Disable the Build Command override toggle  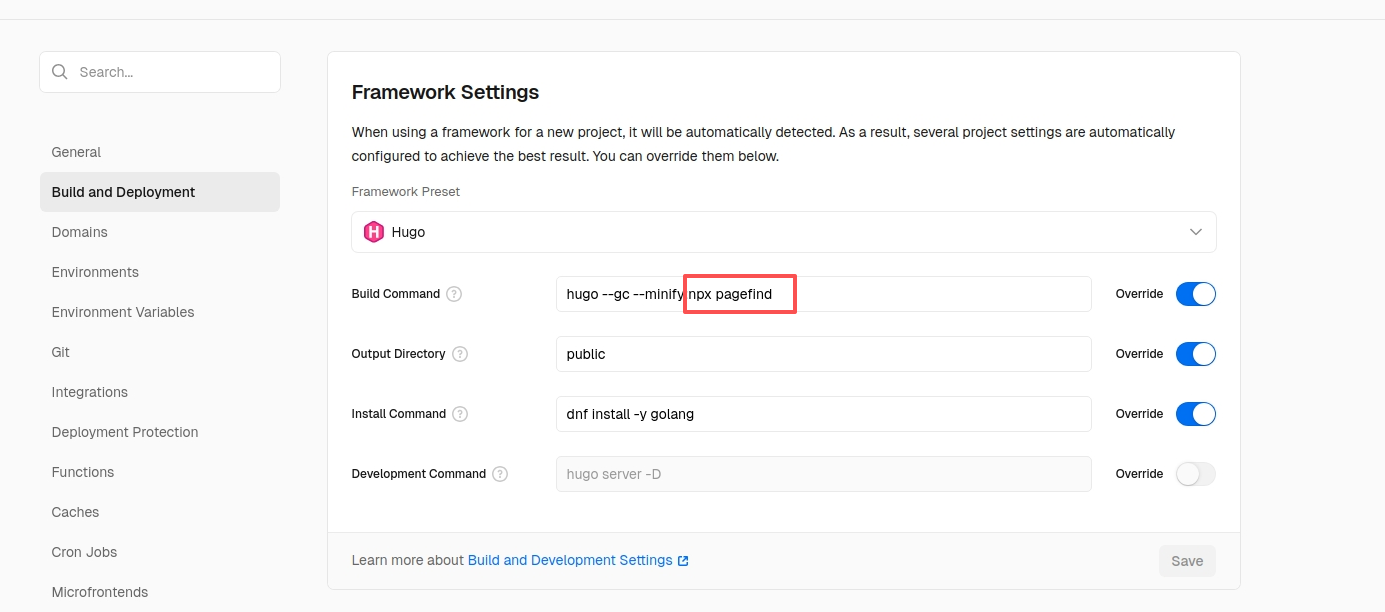[1195, 294]
